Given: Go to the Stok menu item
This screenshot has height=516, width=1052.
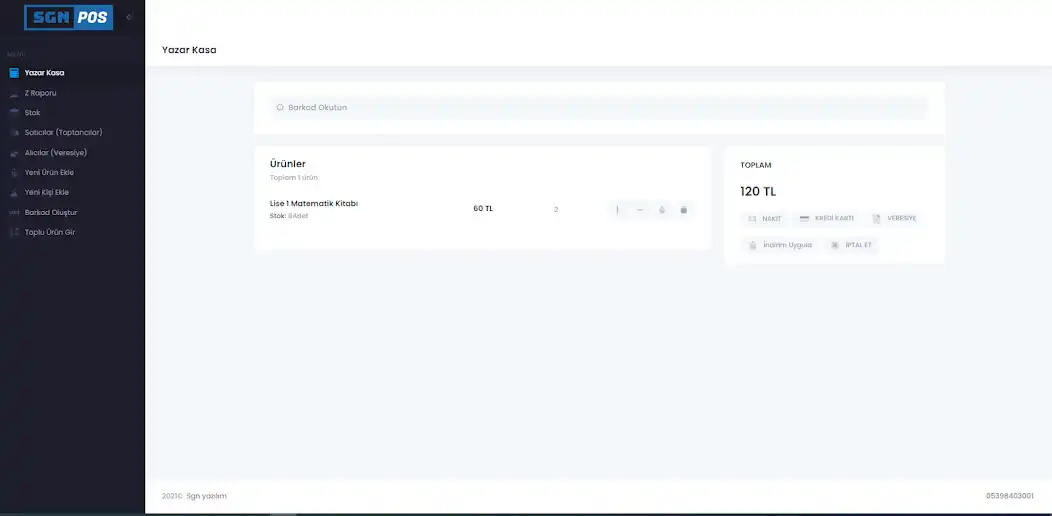Looking at the screenshot, I should [32, 113].
